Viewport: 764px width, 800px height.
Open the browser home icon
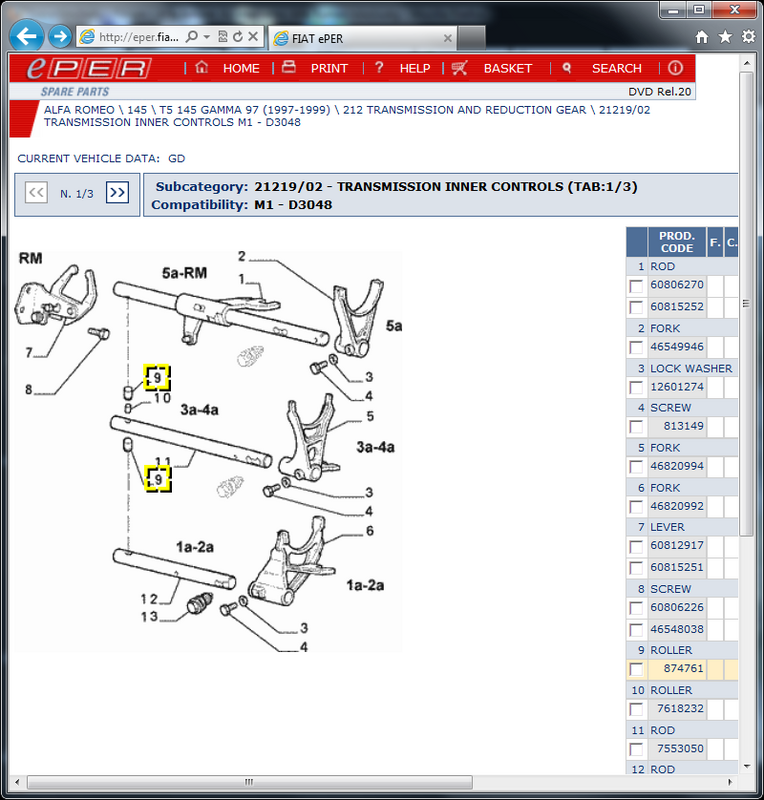(x=702, y=37)
